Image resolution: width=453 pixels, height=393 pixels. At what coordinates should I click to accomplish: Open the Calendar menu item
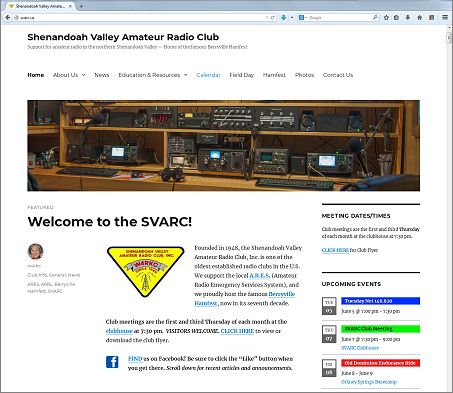(x=208, y=75)
